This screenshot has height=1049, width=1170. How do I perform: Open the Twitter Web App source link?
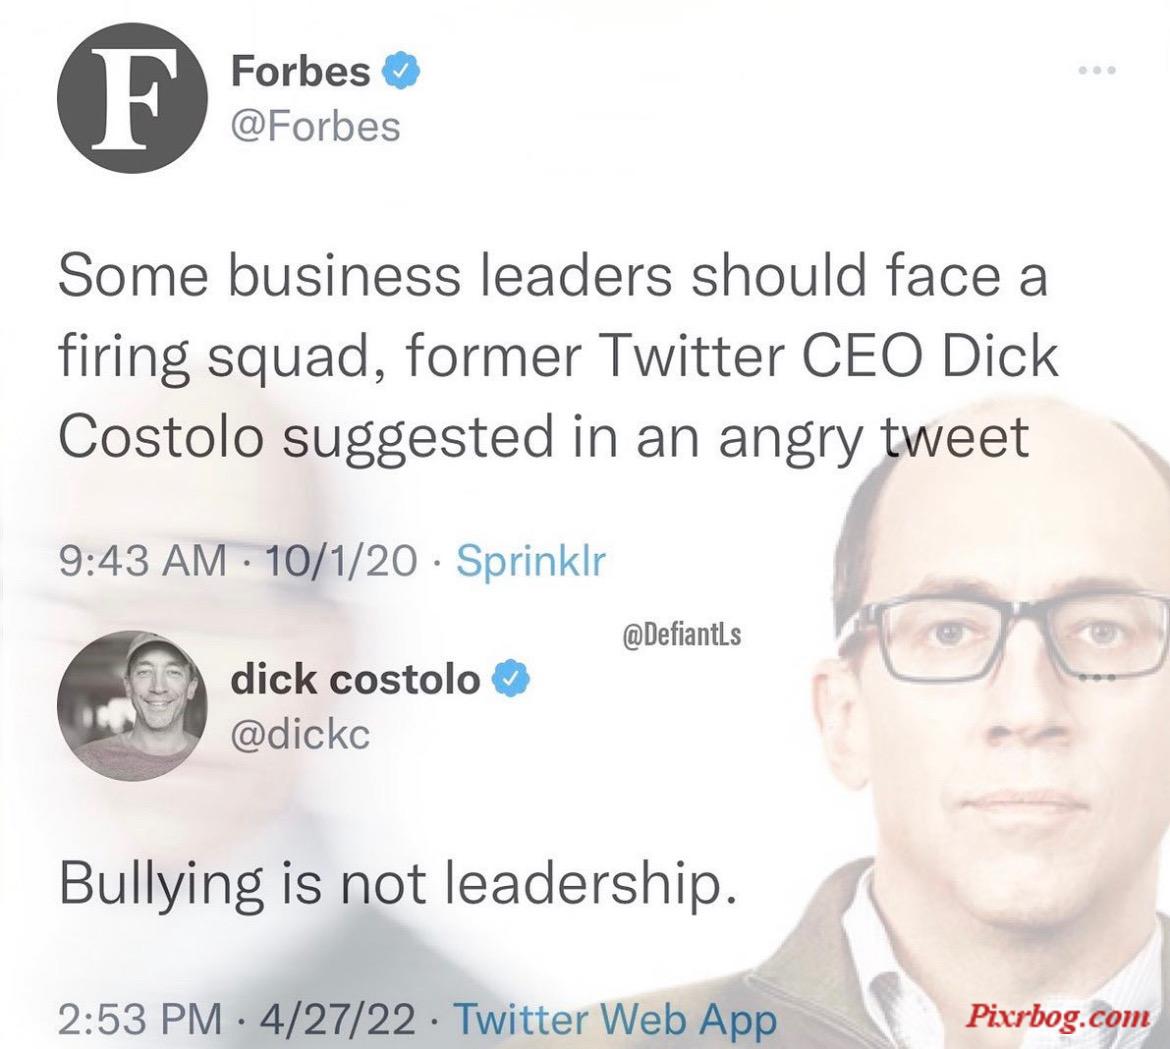(x=615, y=1018)
